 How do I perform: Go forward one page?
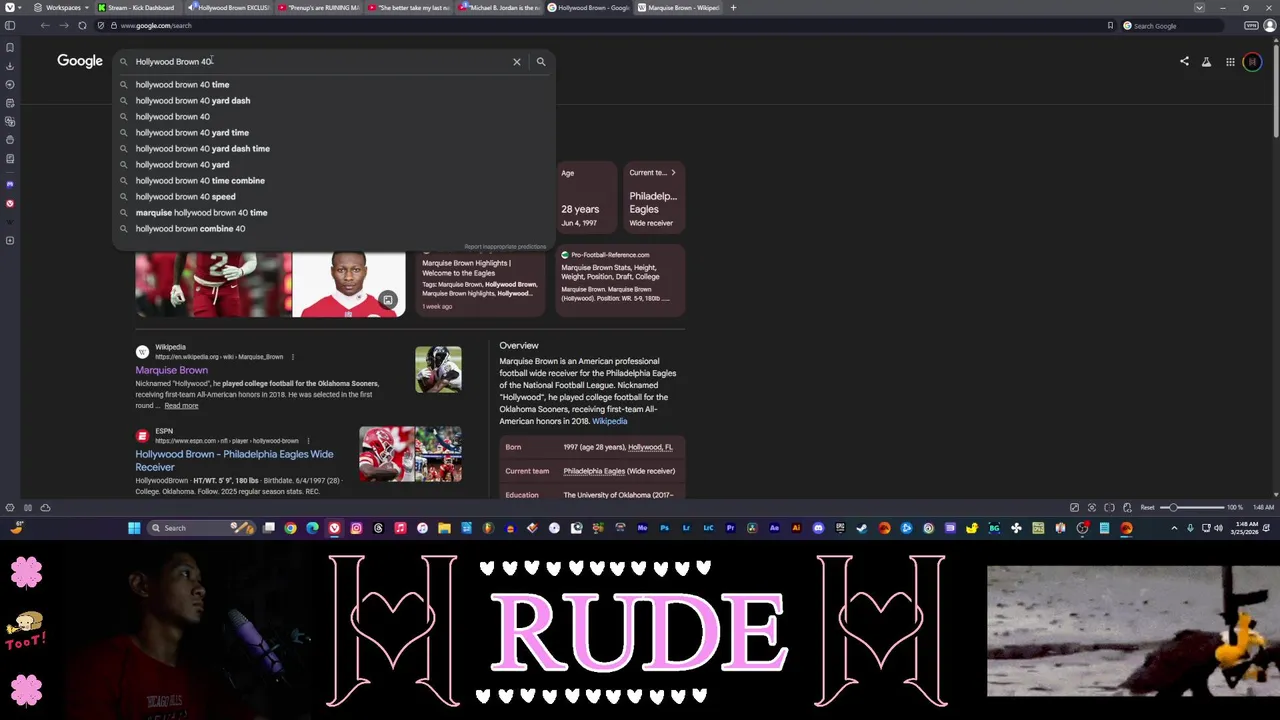click(63, 25)
